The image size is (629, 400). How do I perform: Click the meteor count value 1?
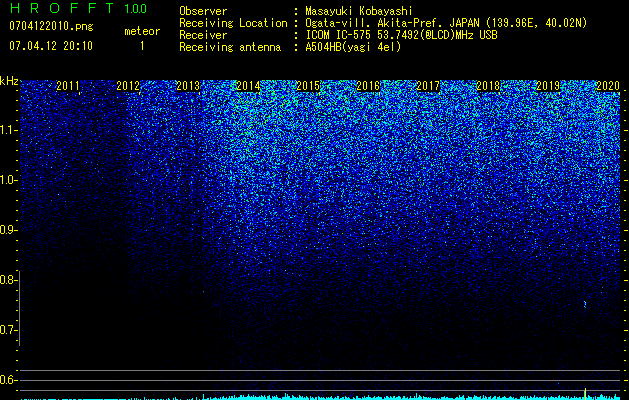[142, 46]
